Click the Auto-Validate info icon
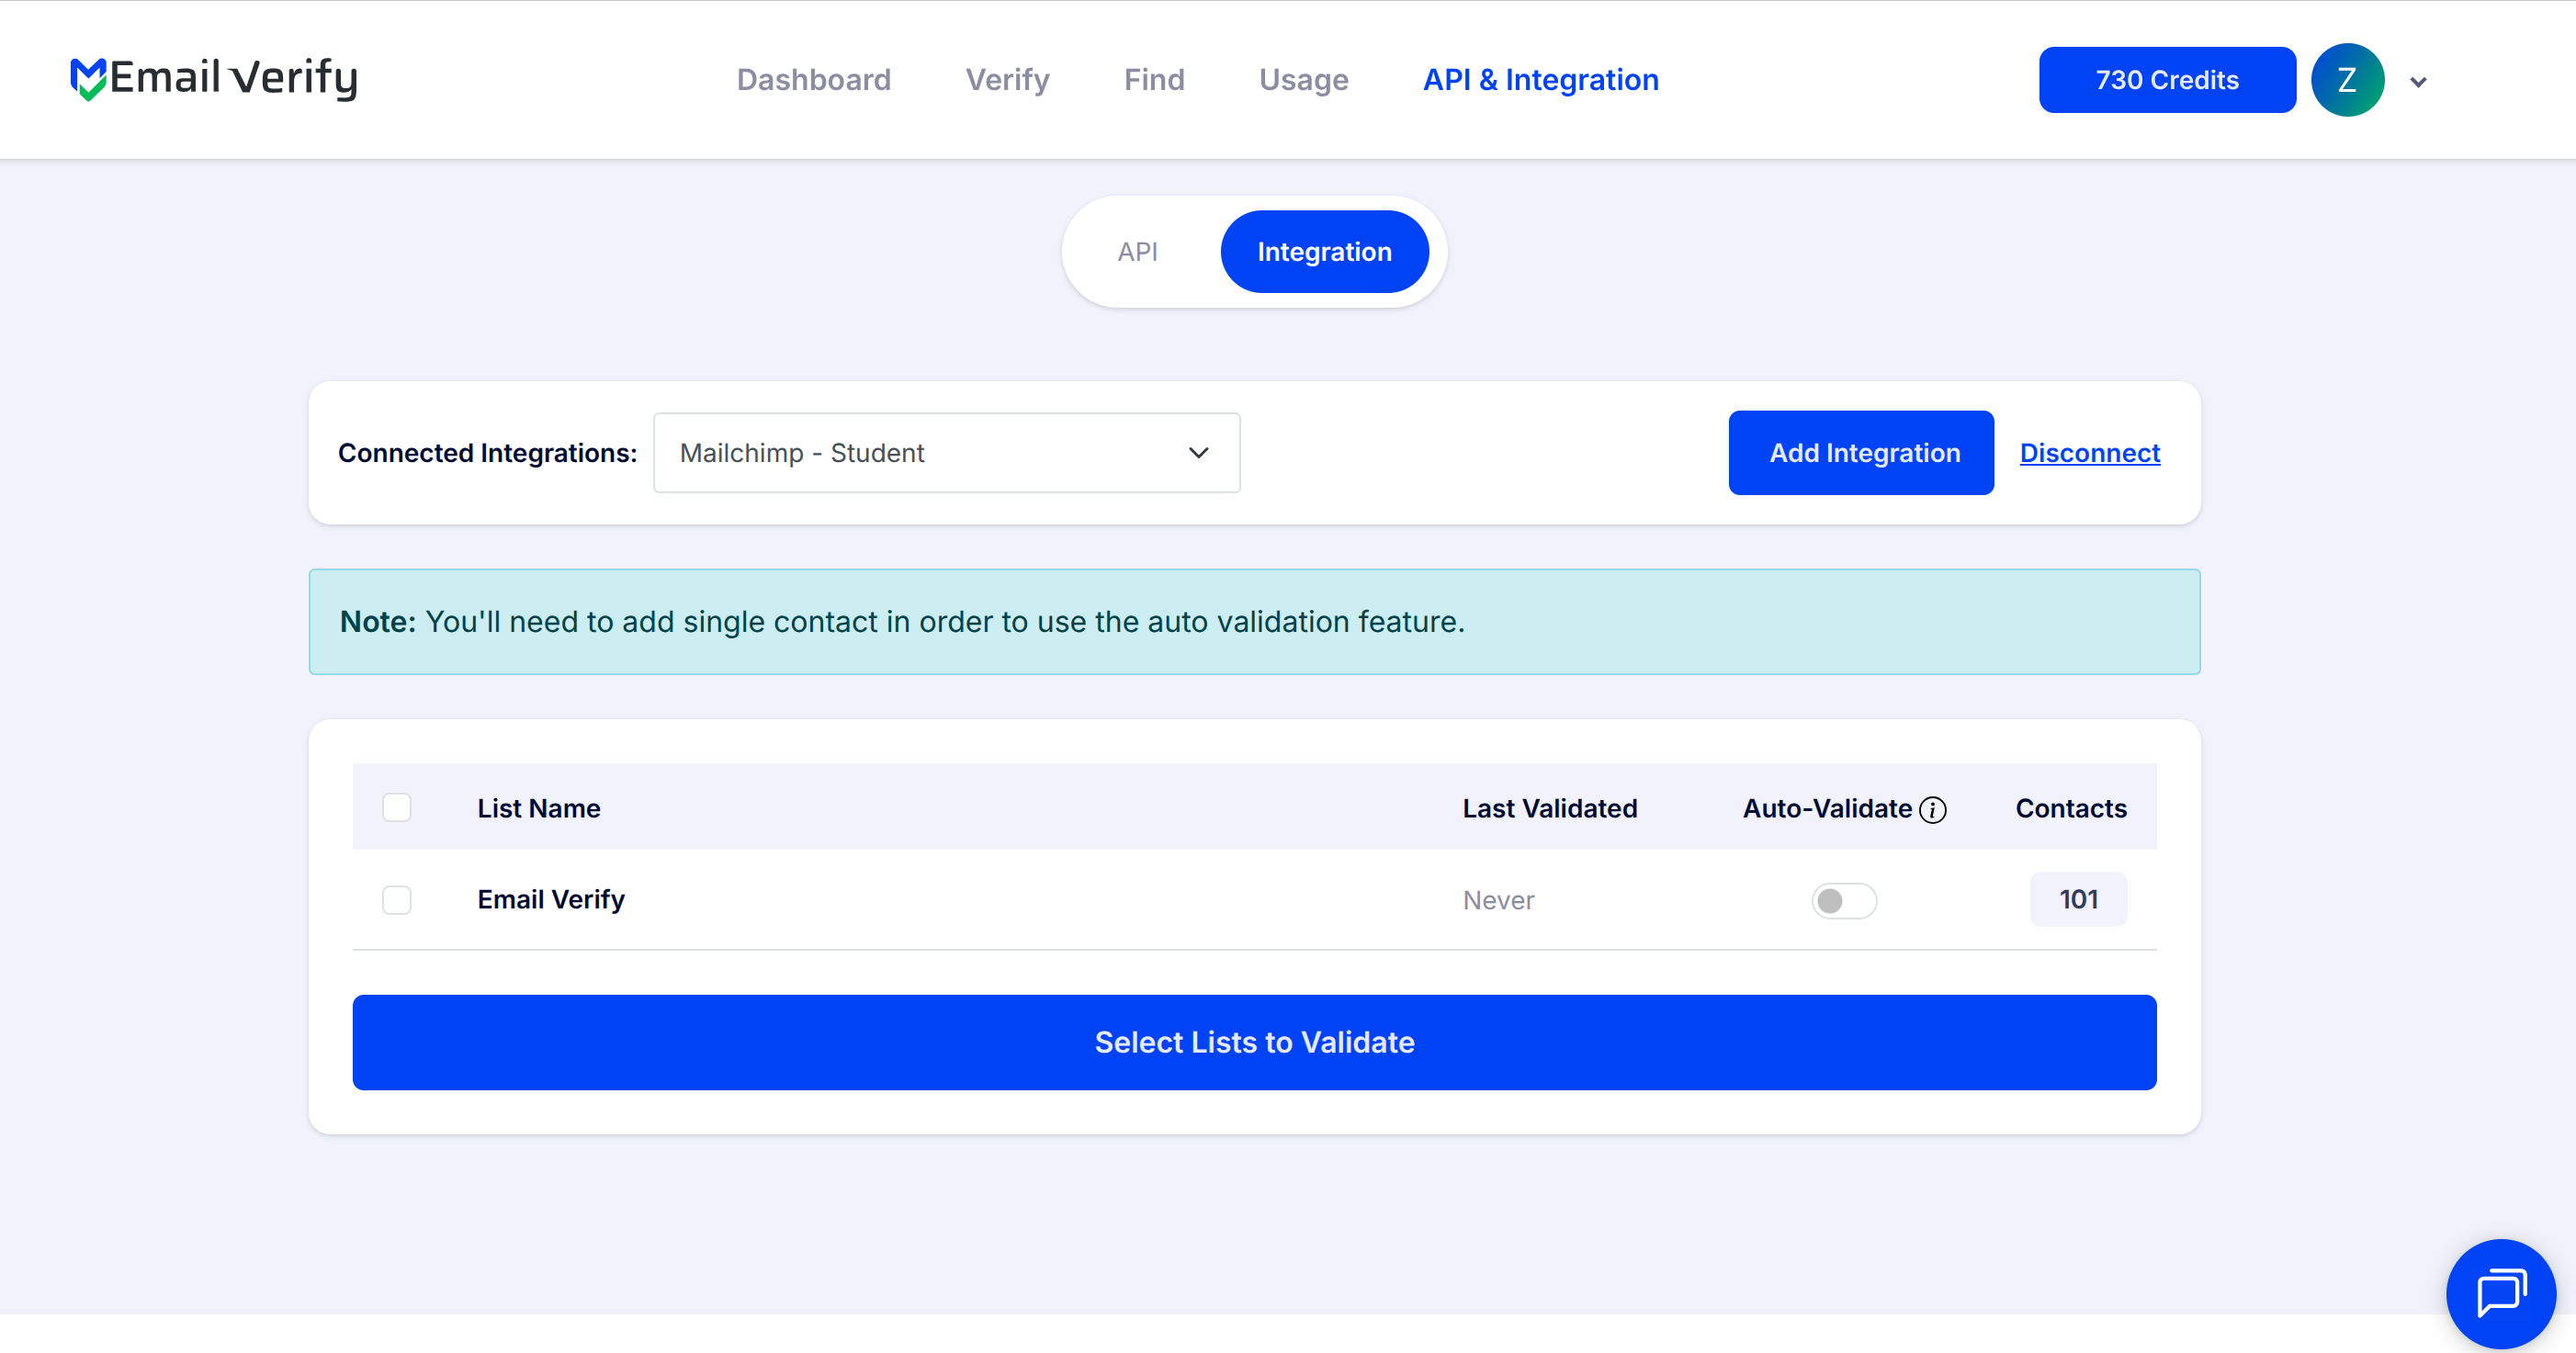This screenshot has height=1353, width=2576. click(1933, 809)
